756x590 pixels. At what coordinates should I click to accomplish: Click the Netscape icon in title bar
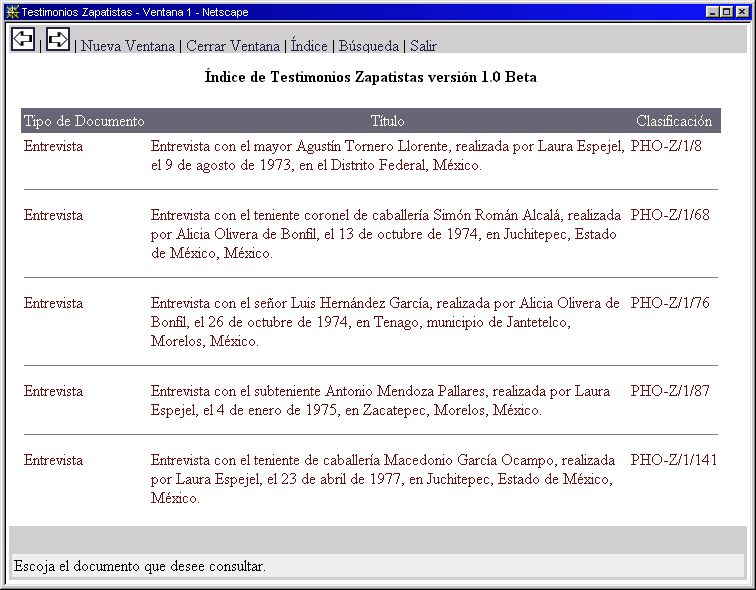tap(12, 12)
